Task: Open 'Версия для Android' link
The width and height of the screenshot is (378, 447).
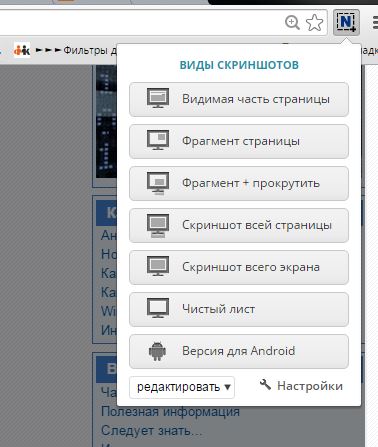Action: [x=239, y=351]
